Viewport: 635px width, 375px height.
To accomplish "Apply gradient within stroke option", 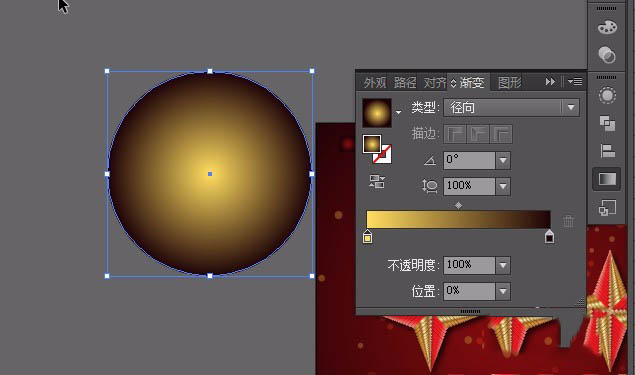I will tap(455, 134).
